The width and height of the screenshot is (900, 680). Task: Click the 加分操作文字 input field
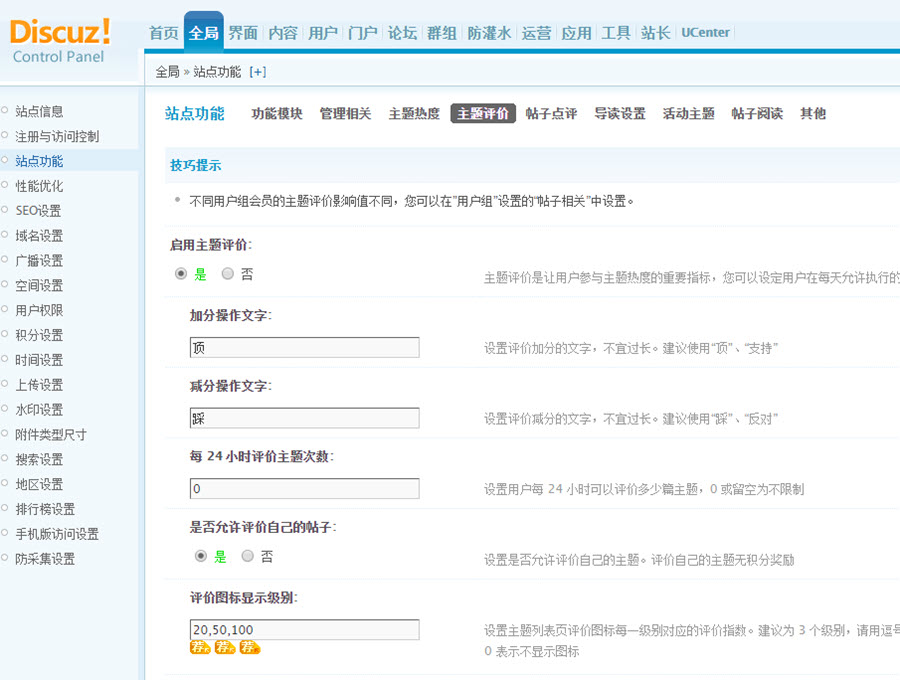304,347
